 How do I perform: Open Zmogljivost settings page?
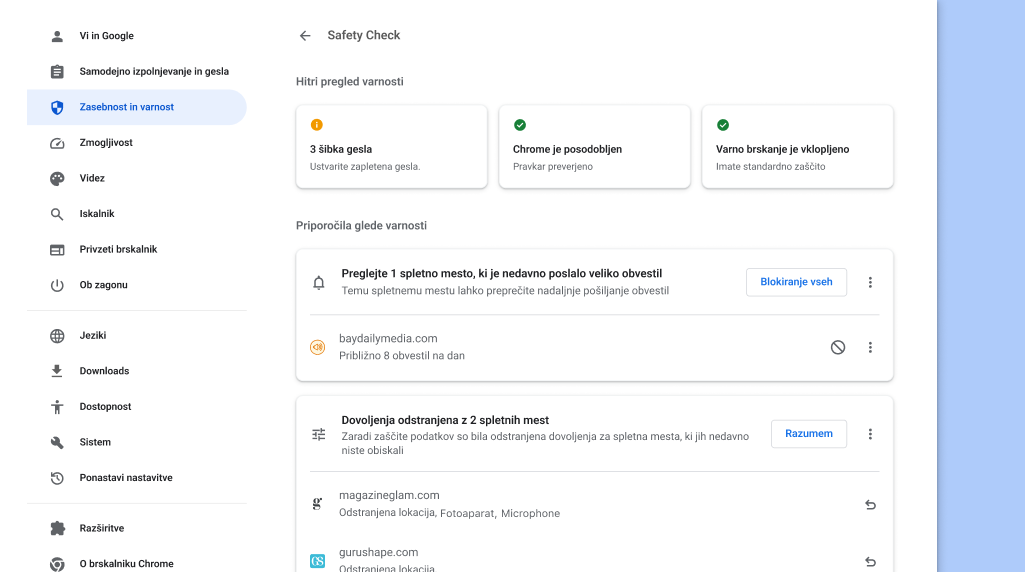pyautogui.click(x=137, y=143)
